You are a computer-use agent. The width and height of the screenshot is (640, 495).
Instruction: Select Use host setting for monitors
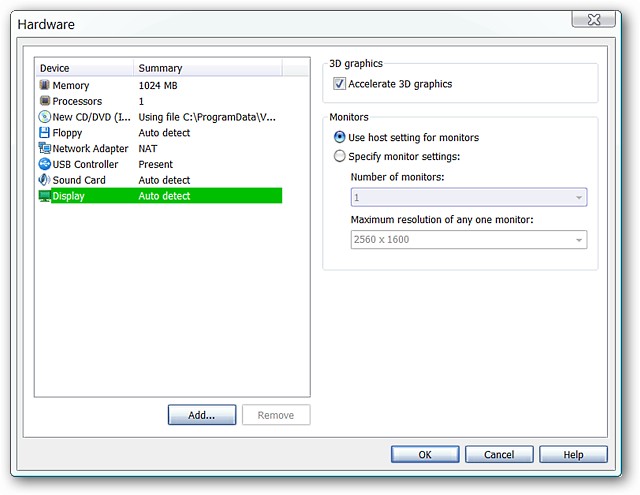coord(339,137)
